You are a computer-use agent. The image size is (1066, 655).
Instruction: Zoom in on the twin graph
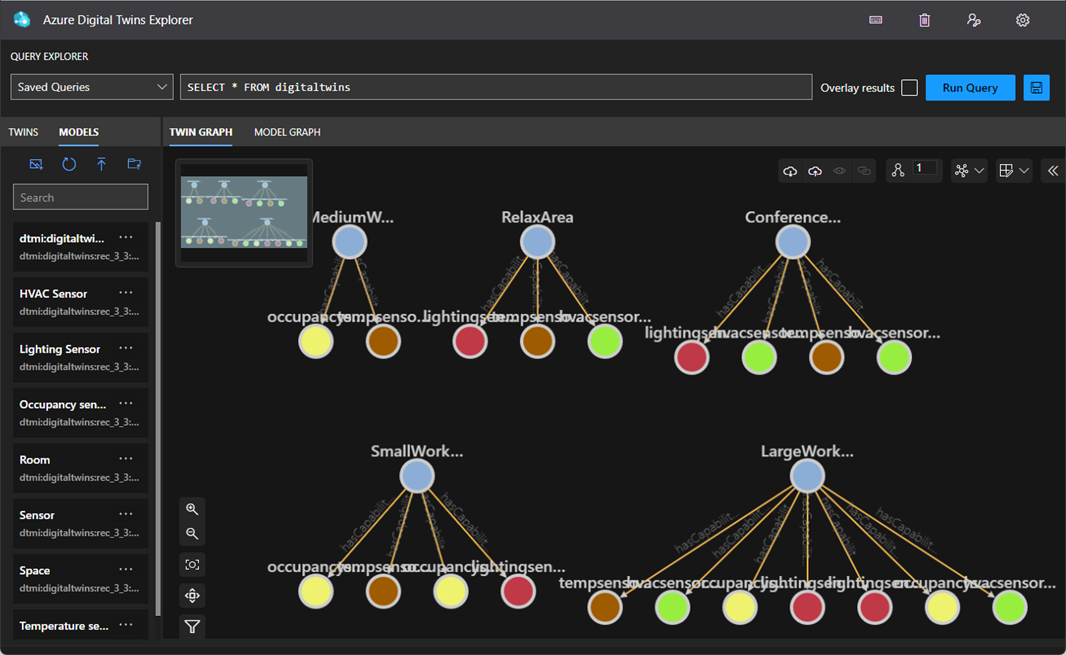coord(192,509)
